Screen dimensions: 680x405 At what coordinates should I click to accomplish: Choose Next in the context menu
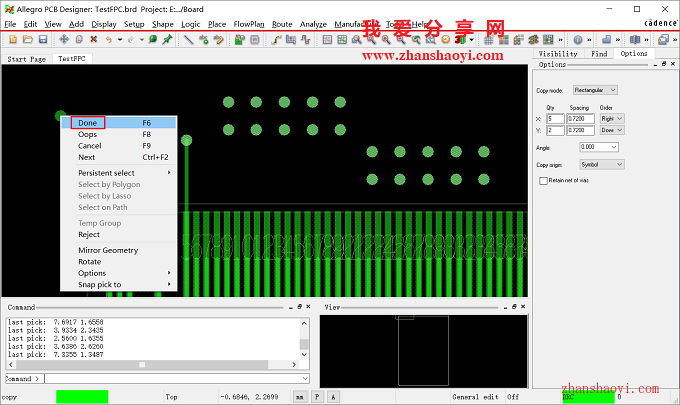click(x=118, y=157)
